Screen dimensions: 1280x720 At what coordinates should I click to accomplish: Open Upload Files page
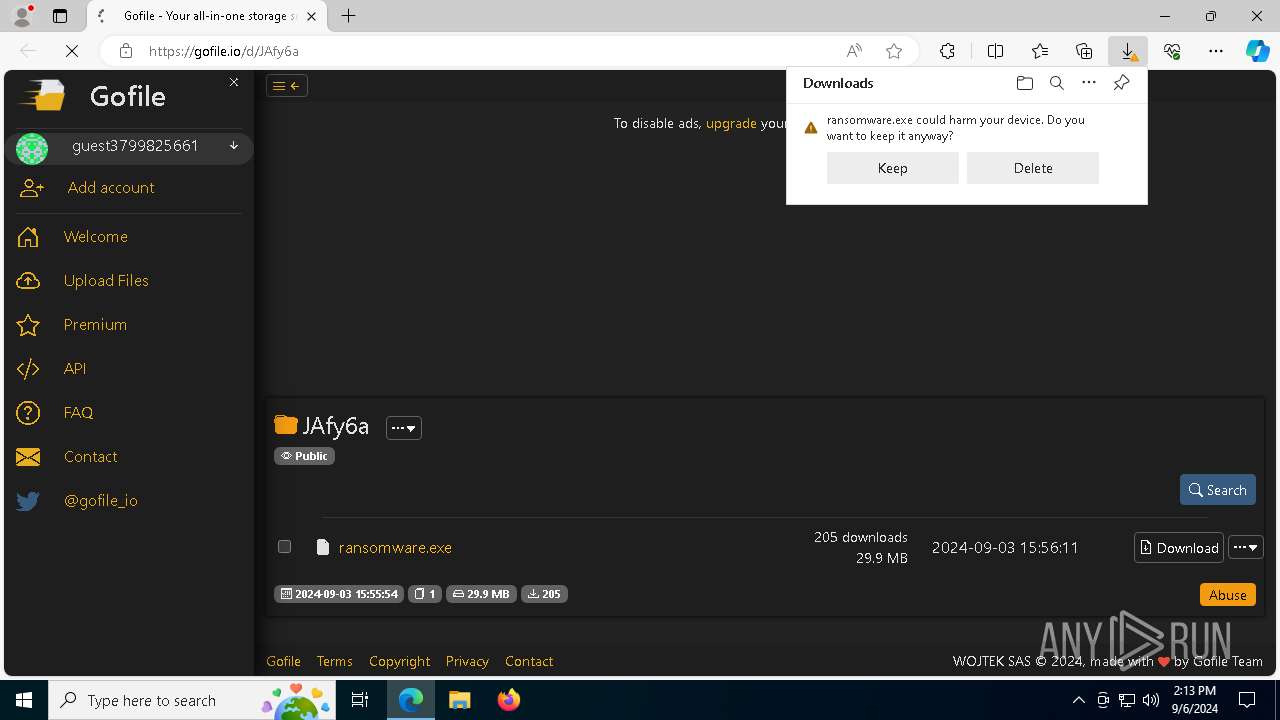pos(106,280)
